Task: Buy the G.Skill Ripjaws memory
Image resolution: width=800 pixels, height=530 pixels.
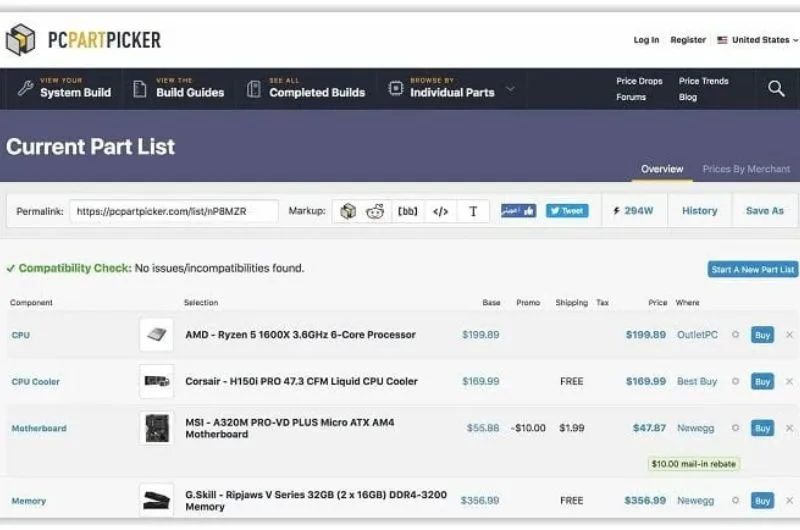Action: point(762,501)
